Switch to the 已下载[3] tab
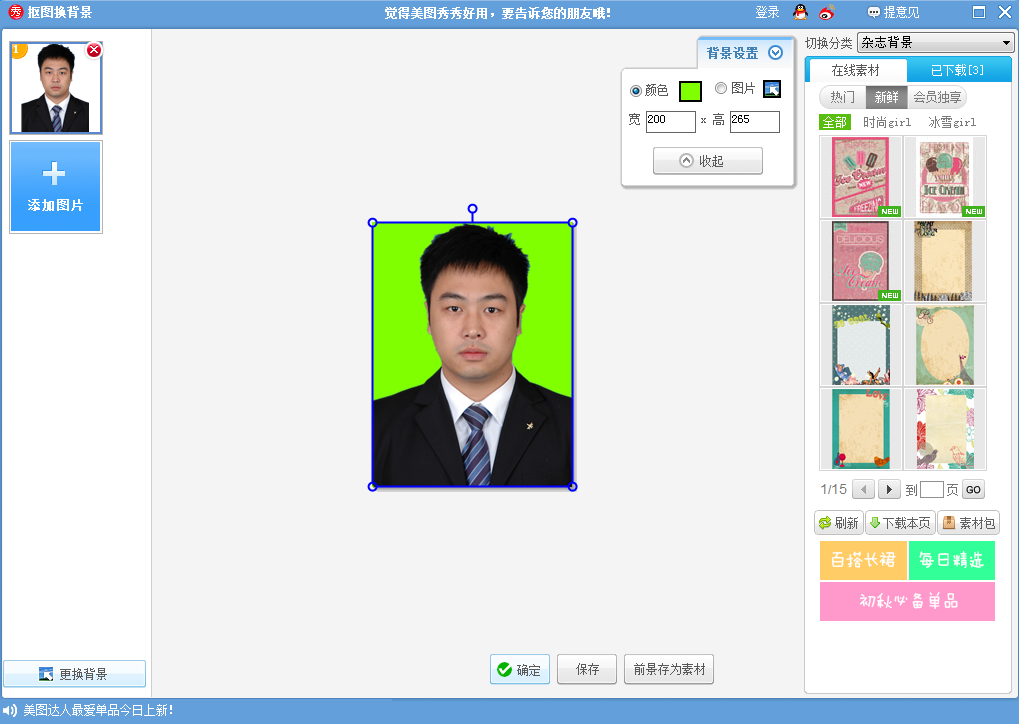The image size is (1019, 724). pos(957,70)
